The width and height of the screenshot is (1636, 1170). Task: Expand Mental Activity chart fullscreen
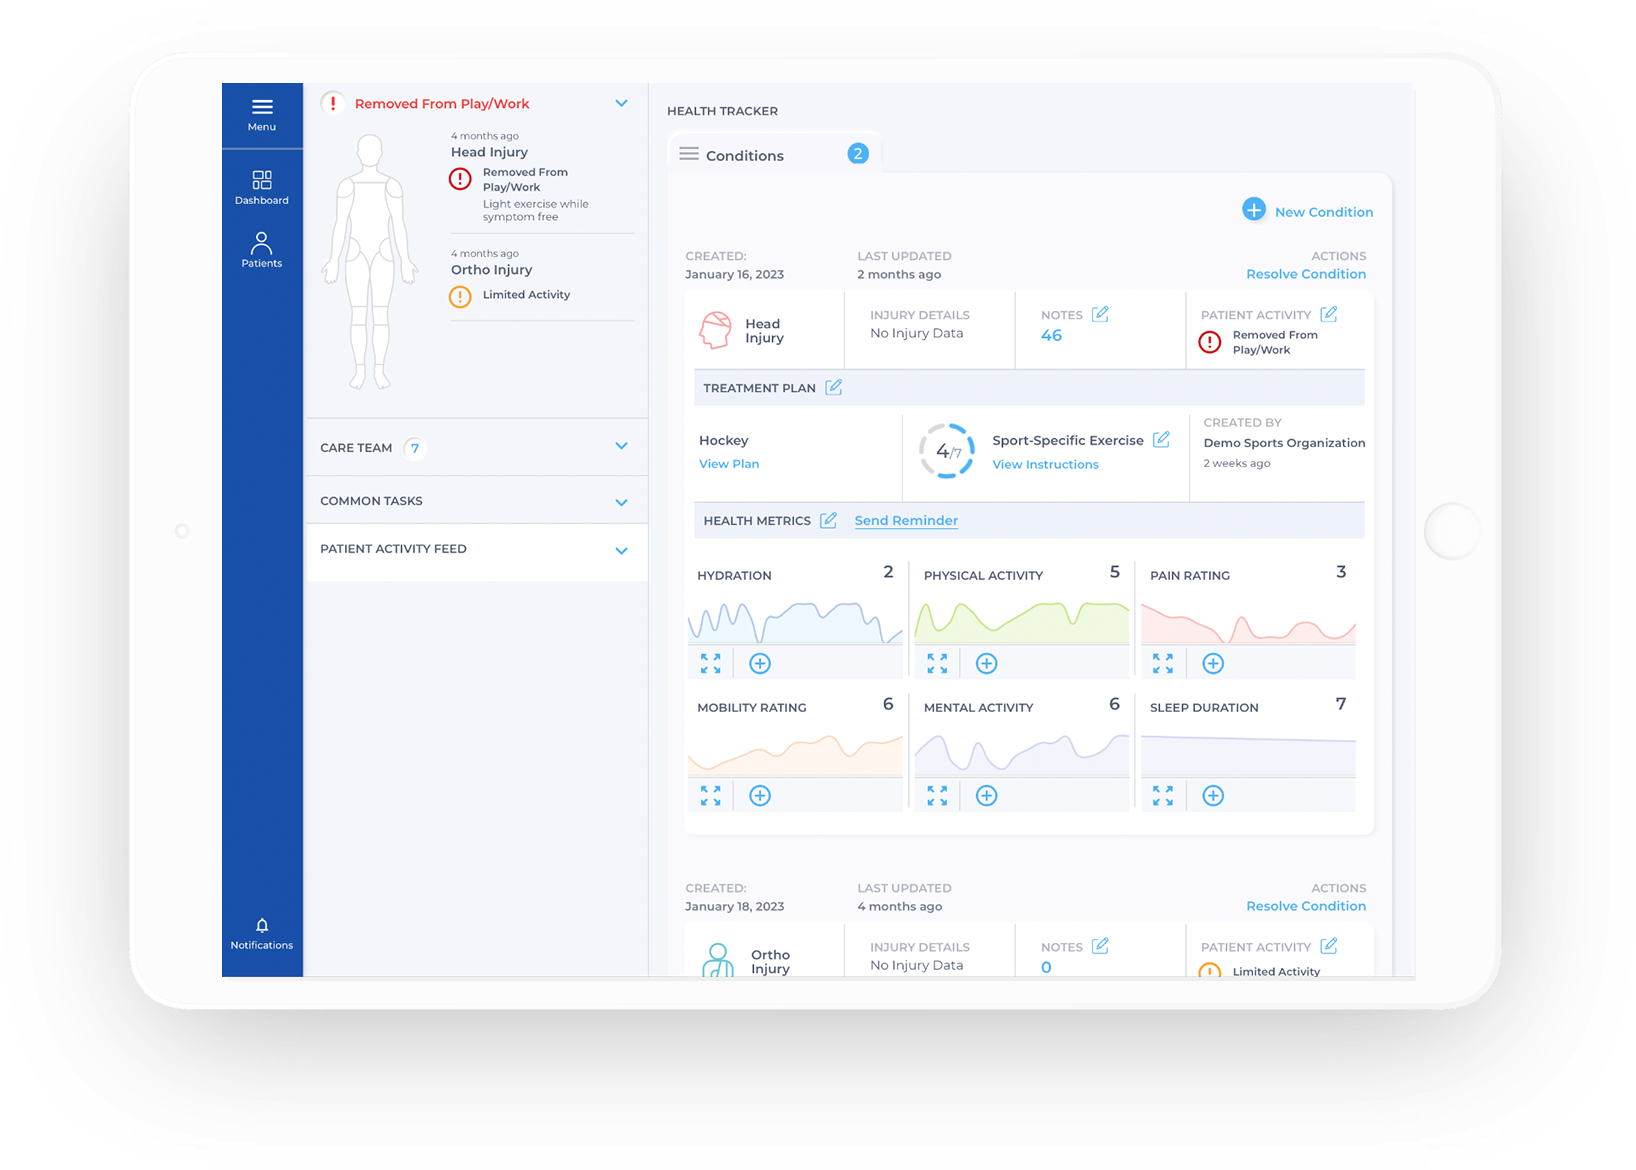[x=937, y=795]
